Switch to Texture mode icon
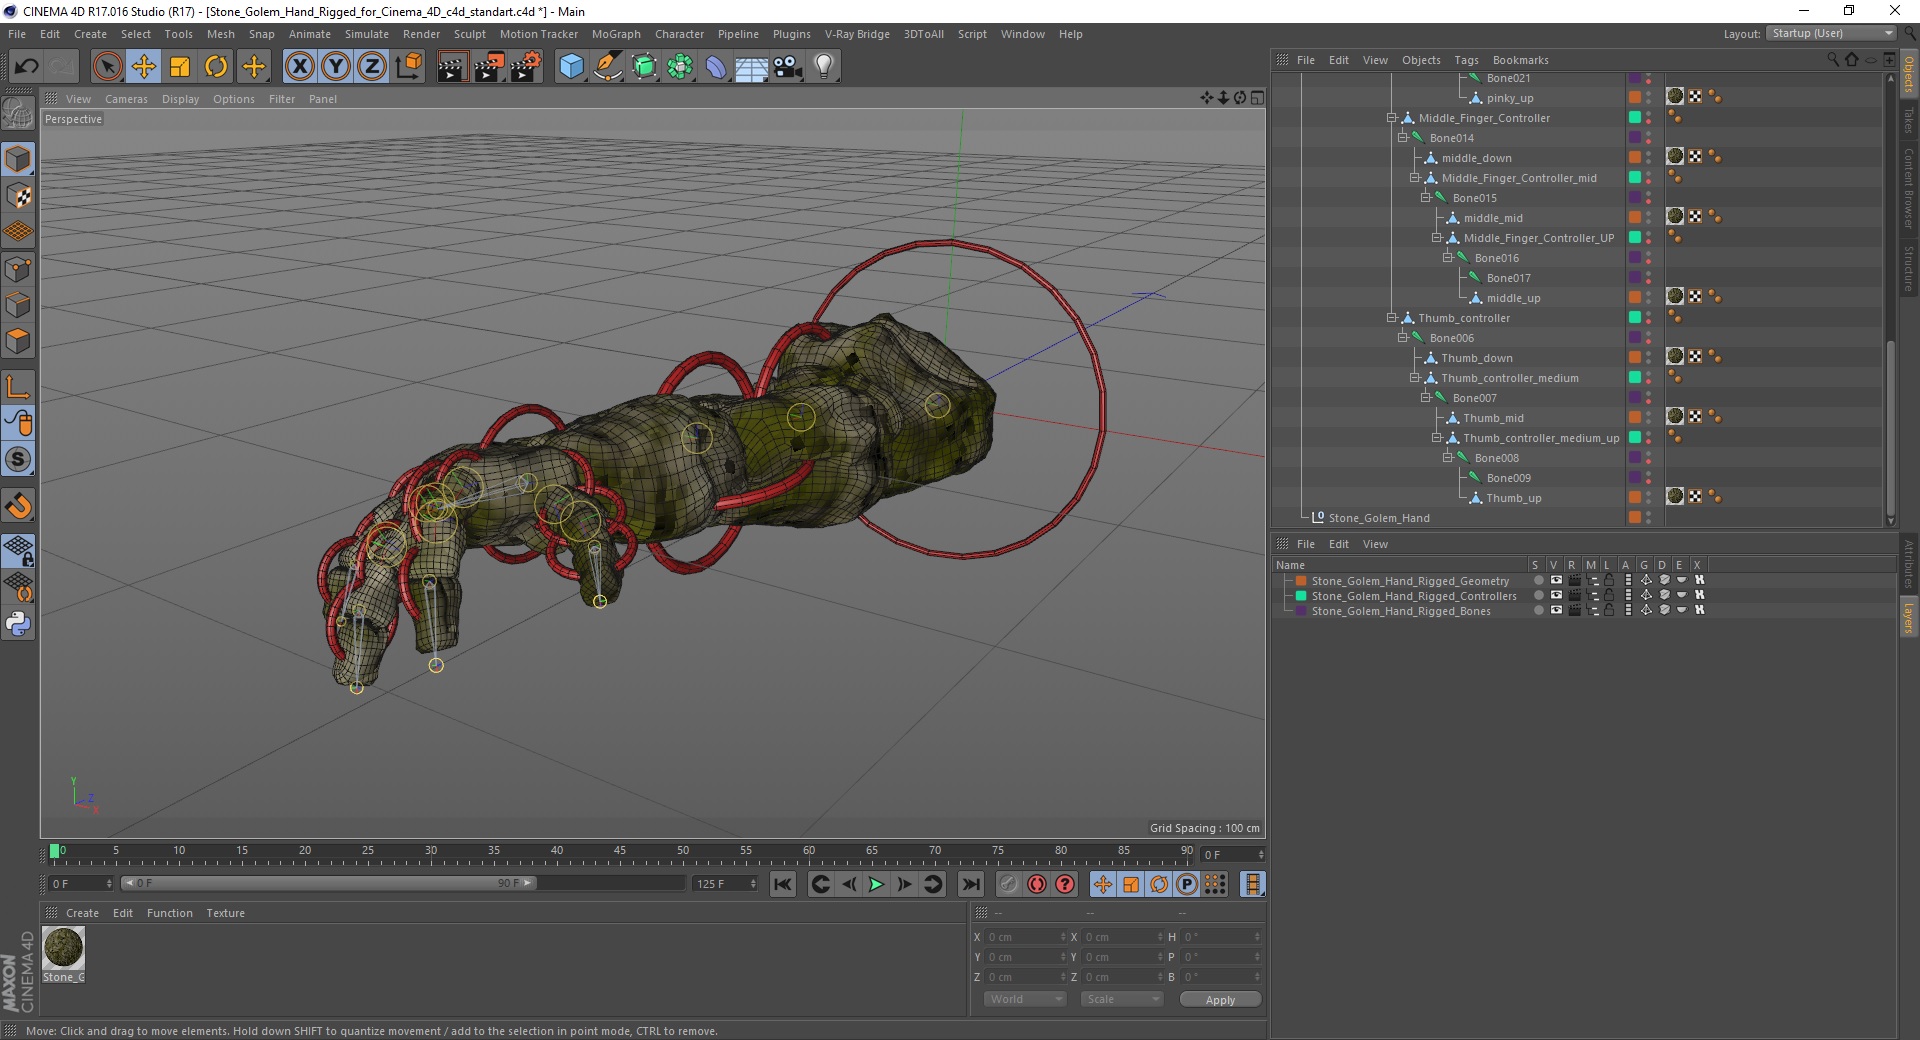This screenshot has height=1040, width=1920. [x=18, y=196]
